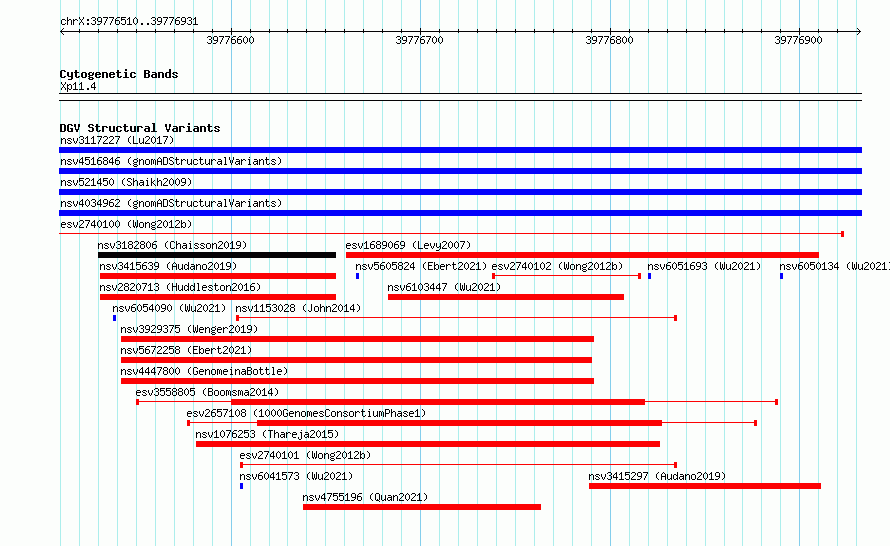Click the 39776600 ruler position
Screen dimensions: 890x546
pyautogui.click(x=230, y=40)
